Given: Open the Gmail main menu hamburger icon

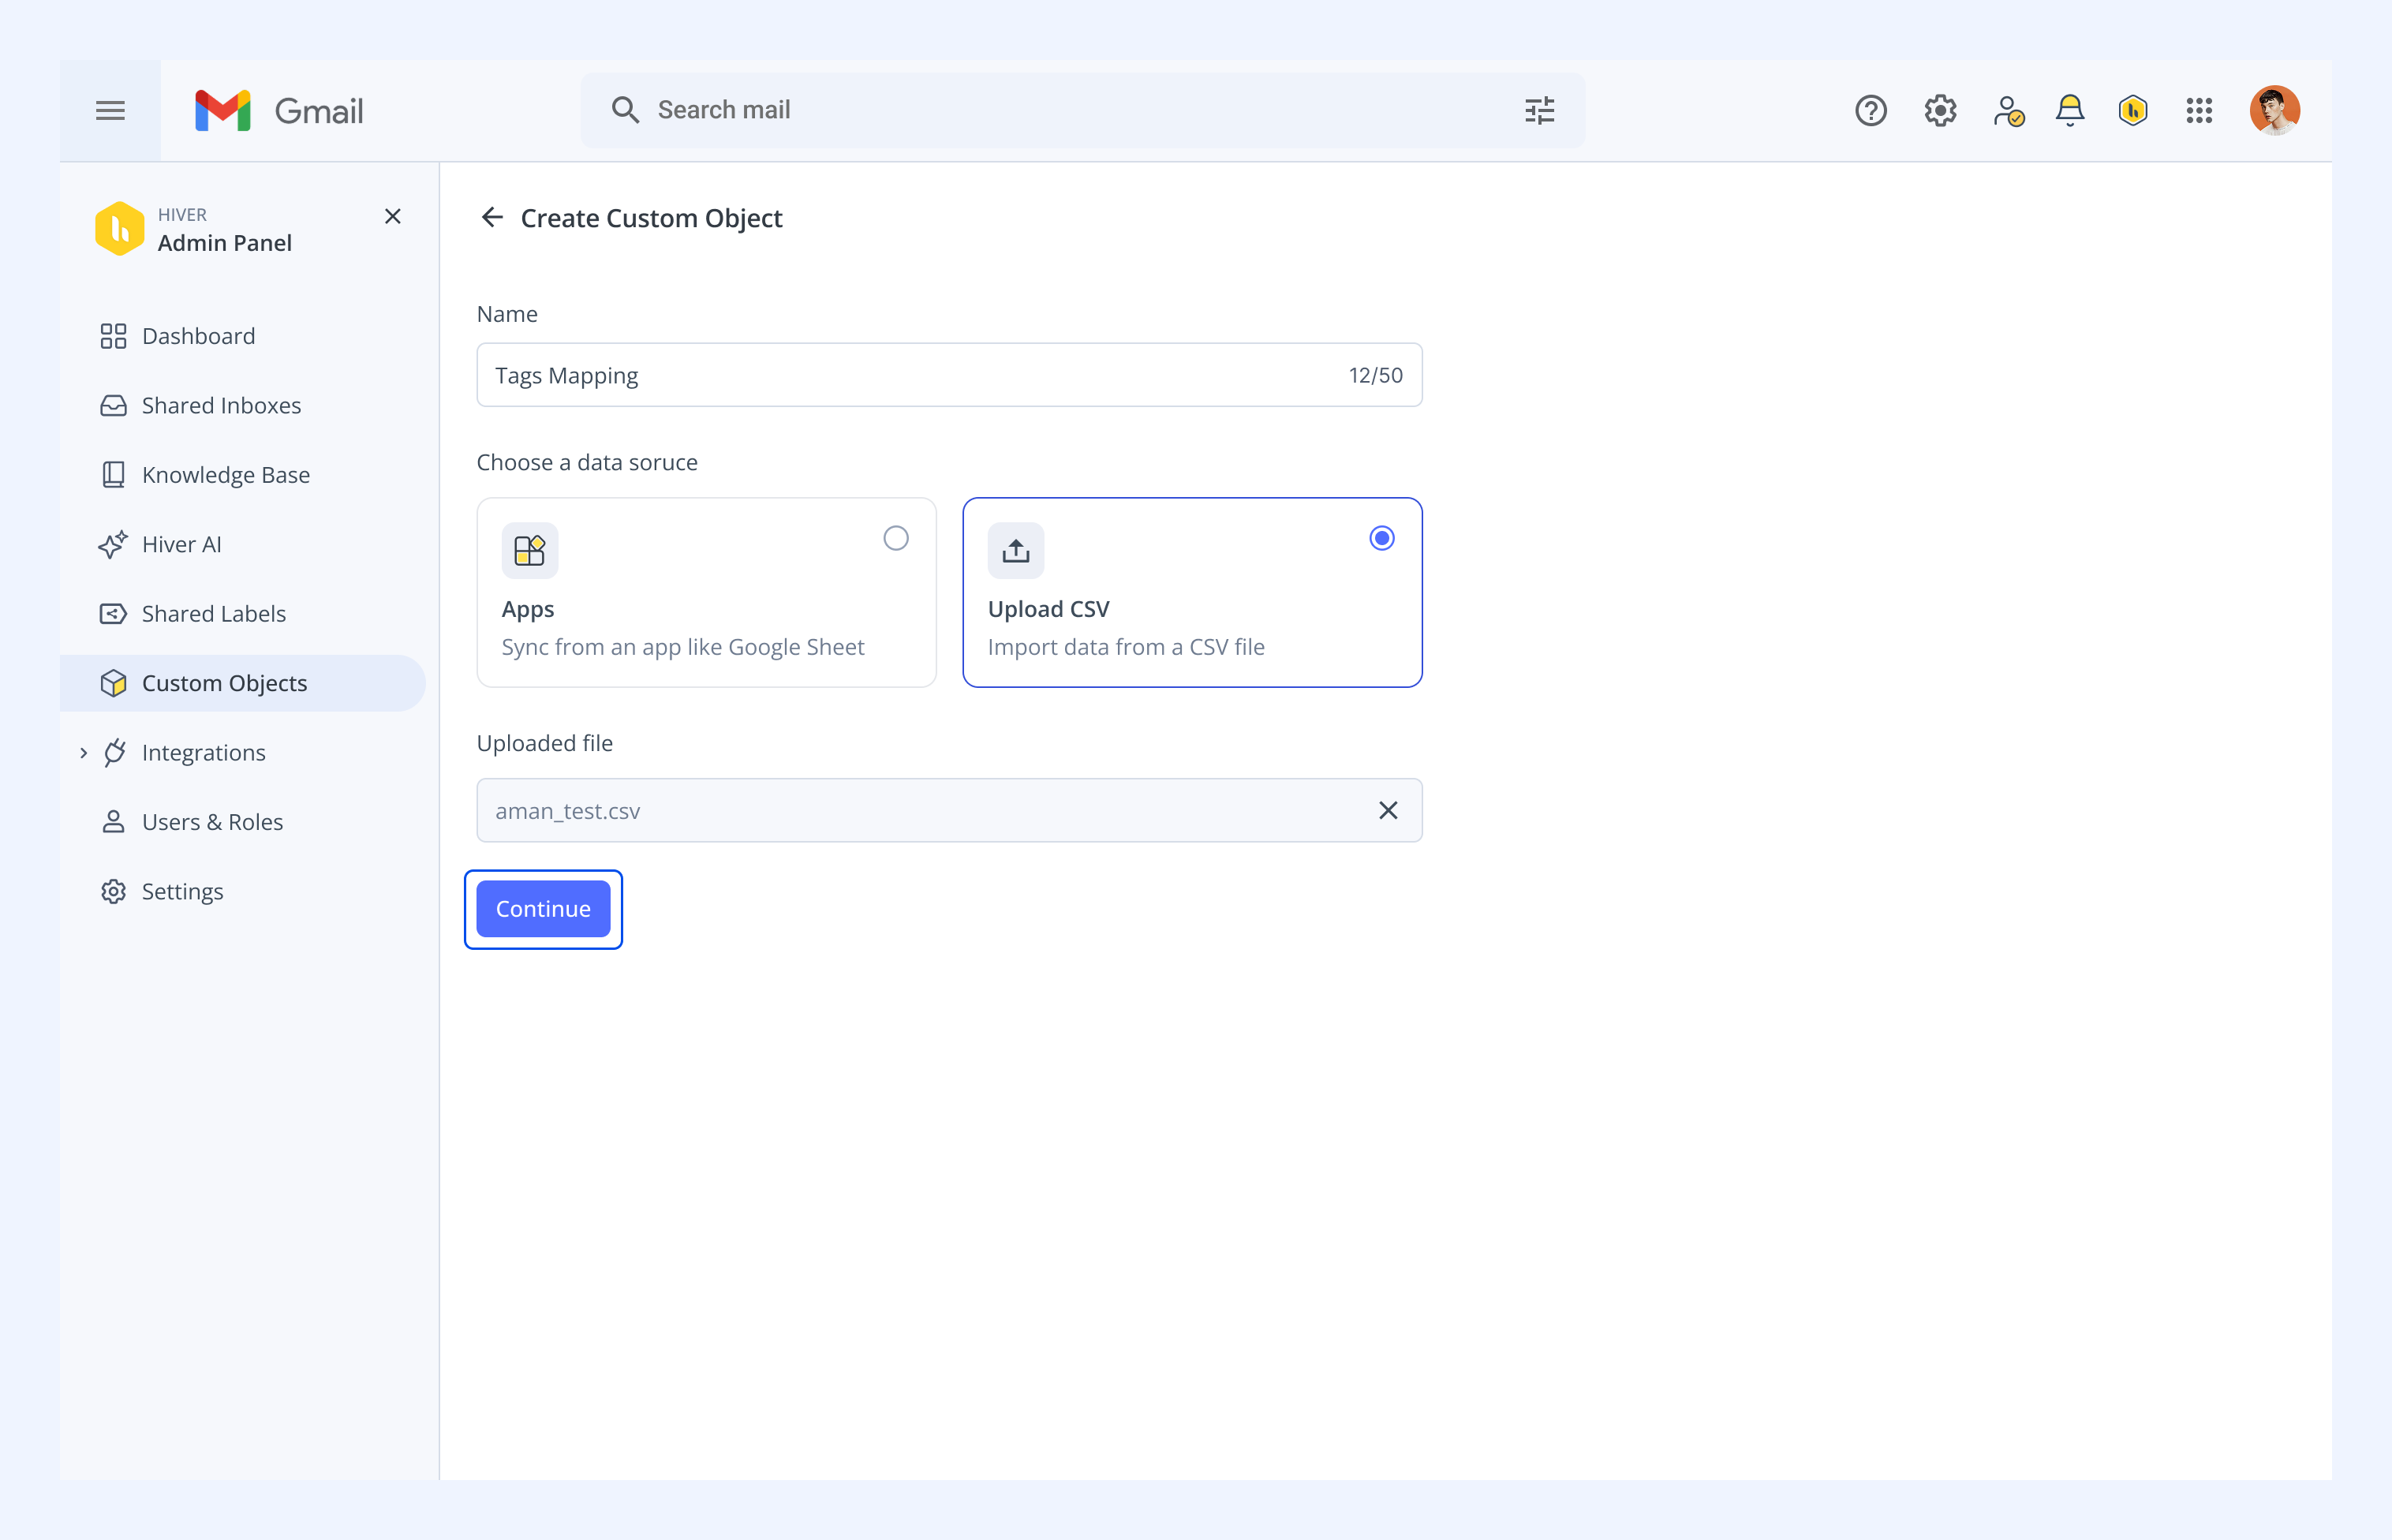Looking at the screenshot, I should [110, 110].
